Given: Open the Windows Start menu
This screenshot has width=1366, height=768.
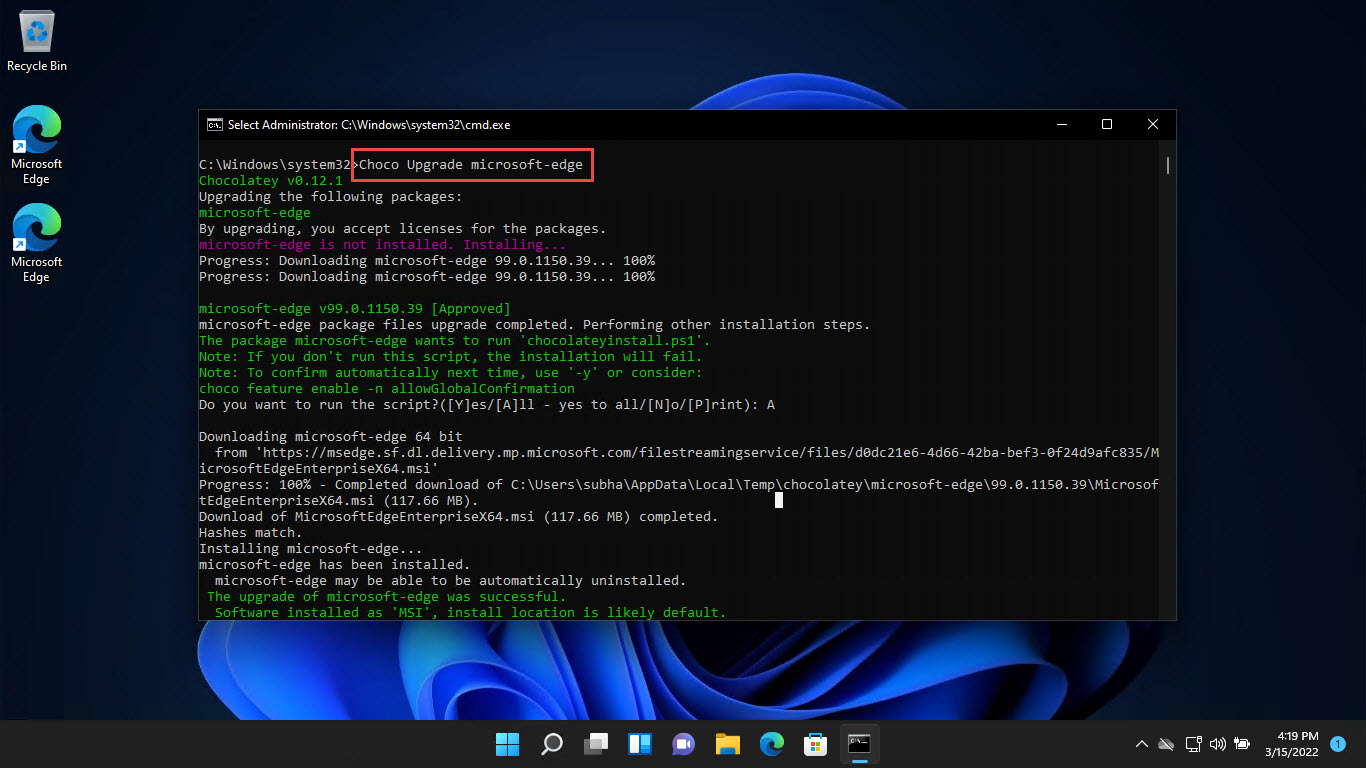Looking at the screenshot, I should pyautogui.click(x=507, y=744).
